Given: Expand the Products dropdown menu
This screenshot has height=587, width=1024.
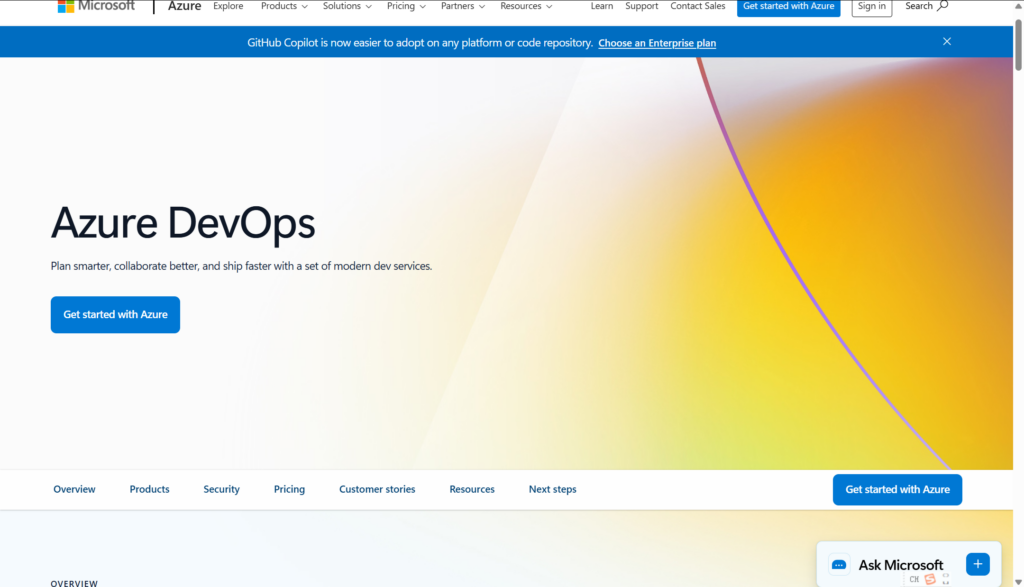Looking at the screenshot, I should pyautogui.click(x=284, y=6).
